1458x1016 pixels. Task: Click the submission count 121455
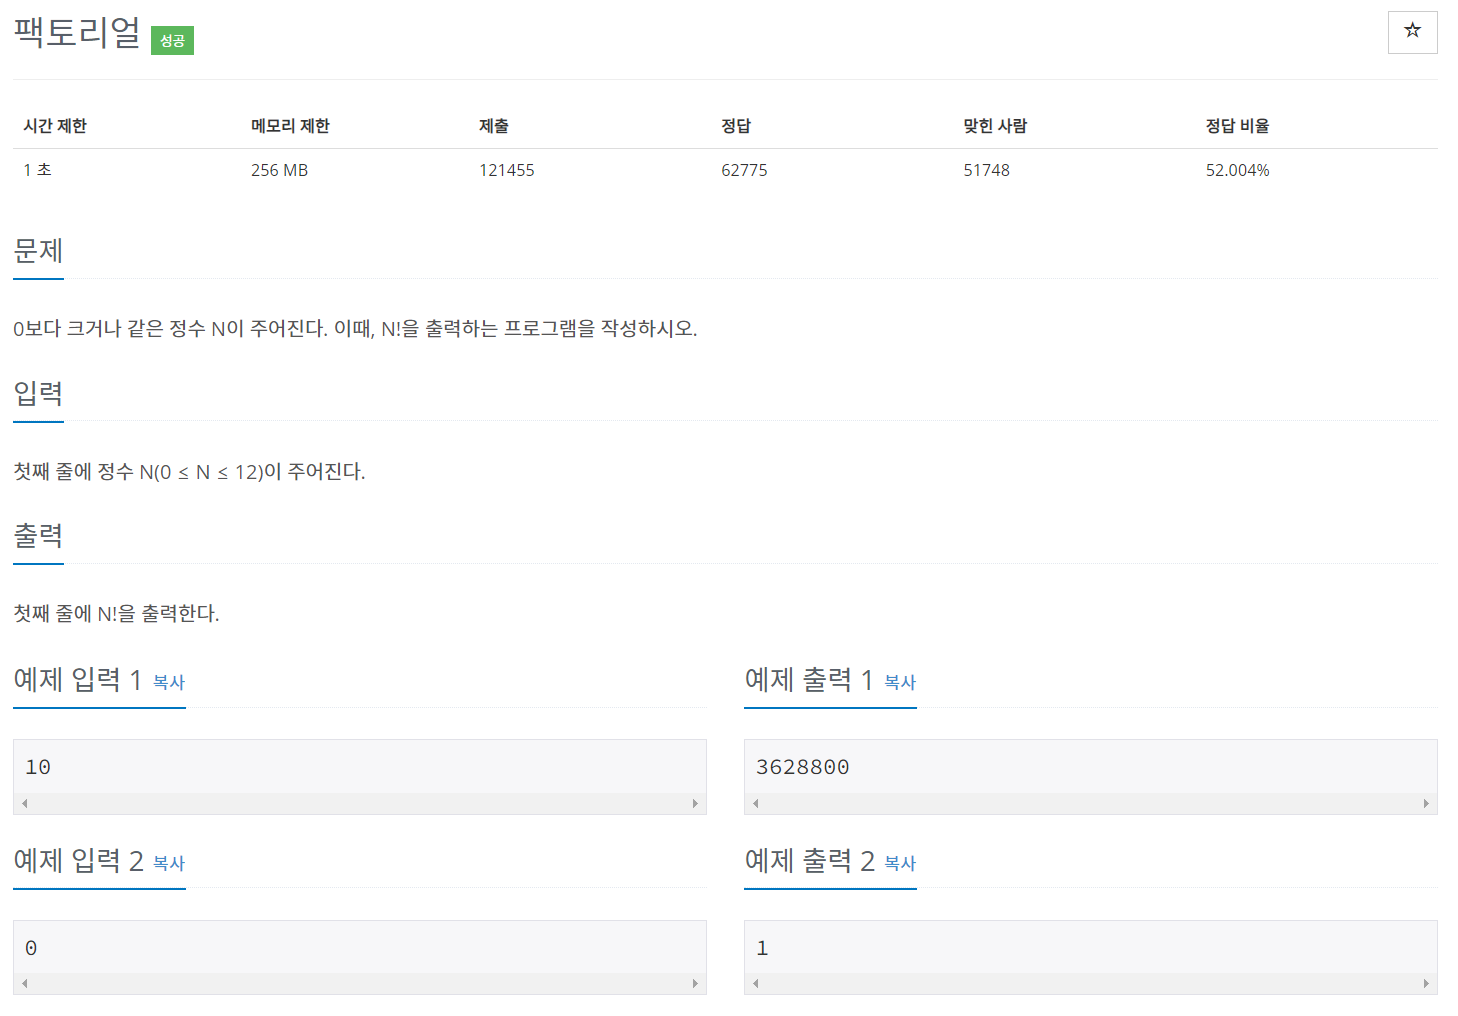(x=507, y=170)
